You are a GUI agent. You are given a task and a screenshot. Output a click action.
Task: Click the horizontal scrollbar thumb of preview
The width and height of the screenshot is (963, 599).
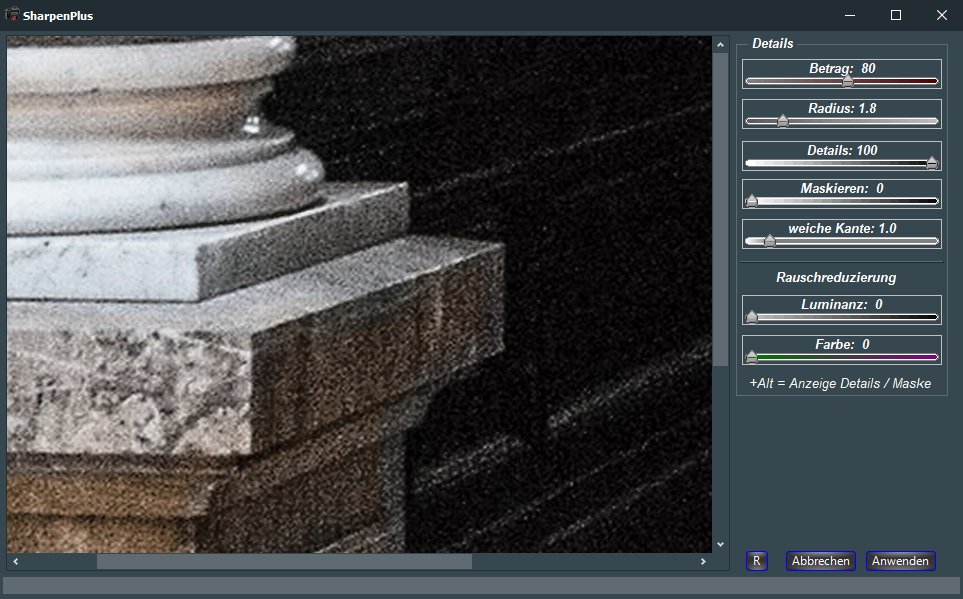283,562
